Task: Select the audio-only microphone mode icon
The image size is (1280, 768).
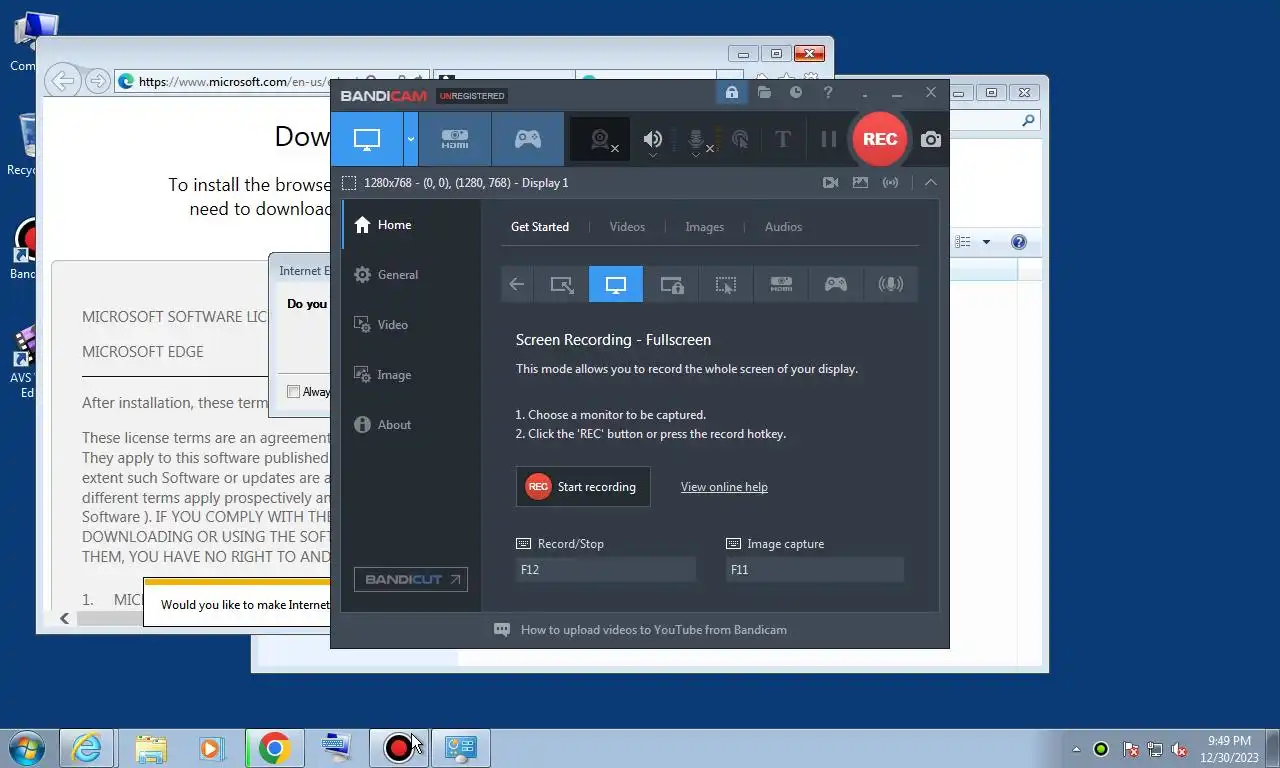Action: [890, 284]
